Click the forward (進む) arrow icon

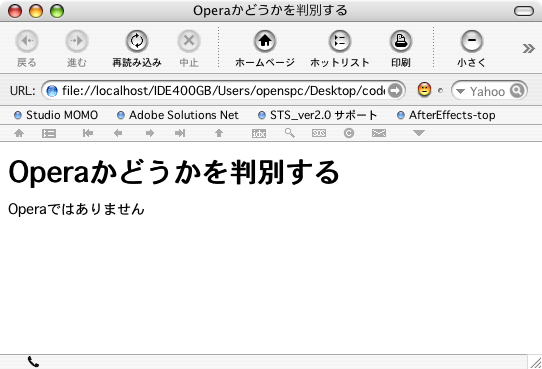coord(77,41)
